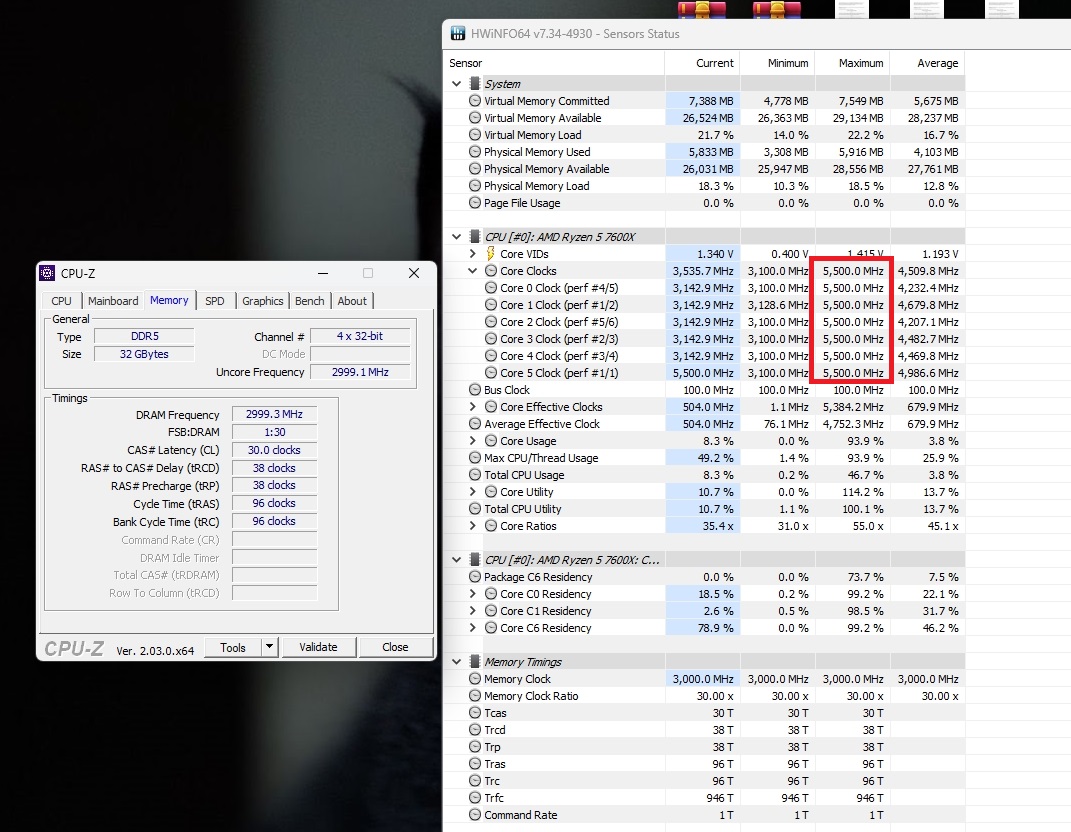Image resolution: width=1071 pixels, height=832 pixels.
Task: Open the Graphics tab in CPU-Z
Action: point(262,301)
